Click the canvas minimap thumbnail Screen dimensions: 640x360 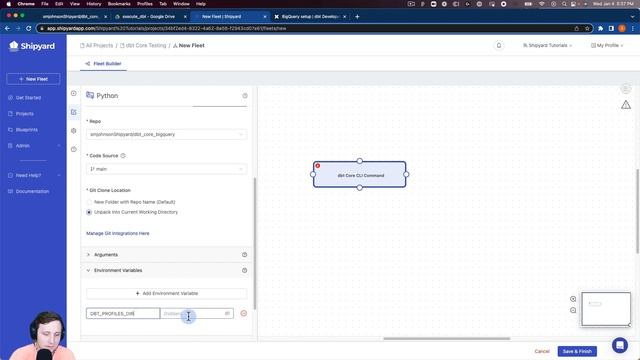click(606, 309)
